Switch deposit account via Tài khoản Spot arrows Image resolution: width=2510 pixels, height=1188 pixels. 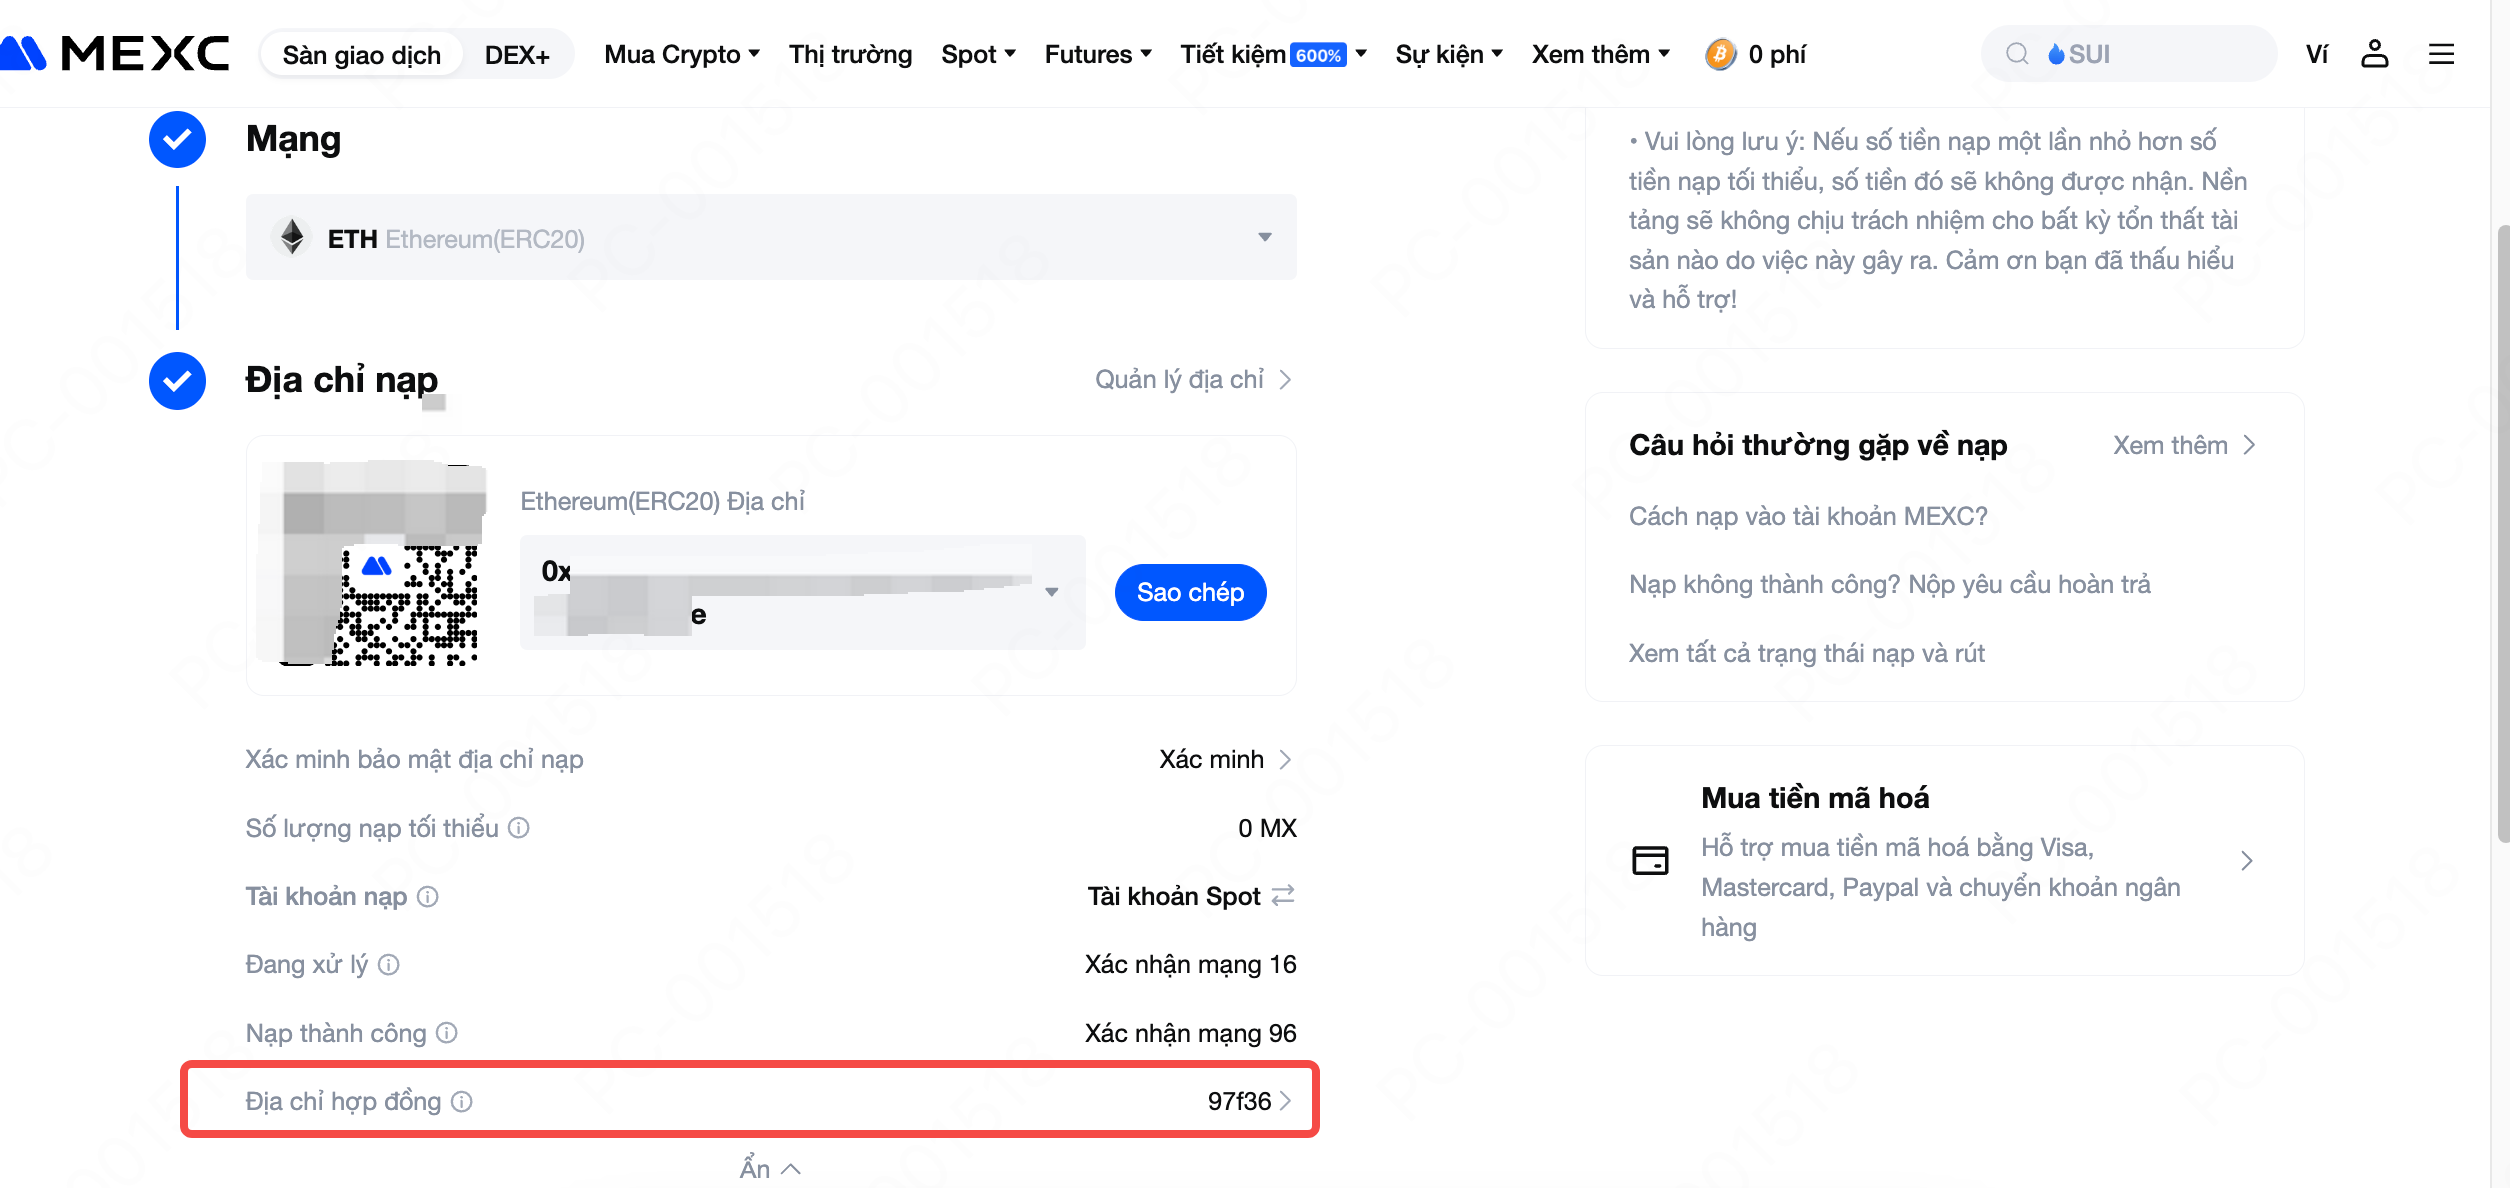(1283, 895)
